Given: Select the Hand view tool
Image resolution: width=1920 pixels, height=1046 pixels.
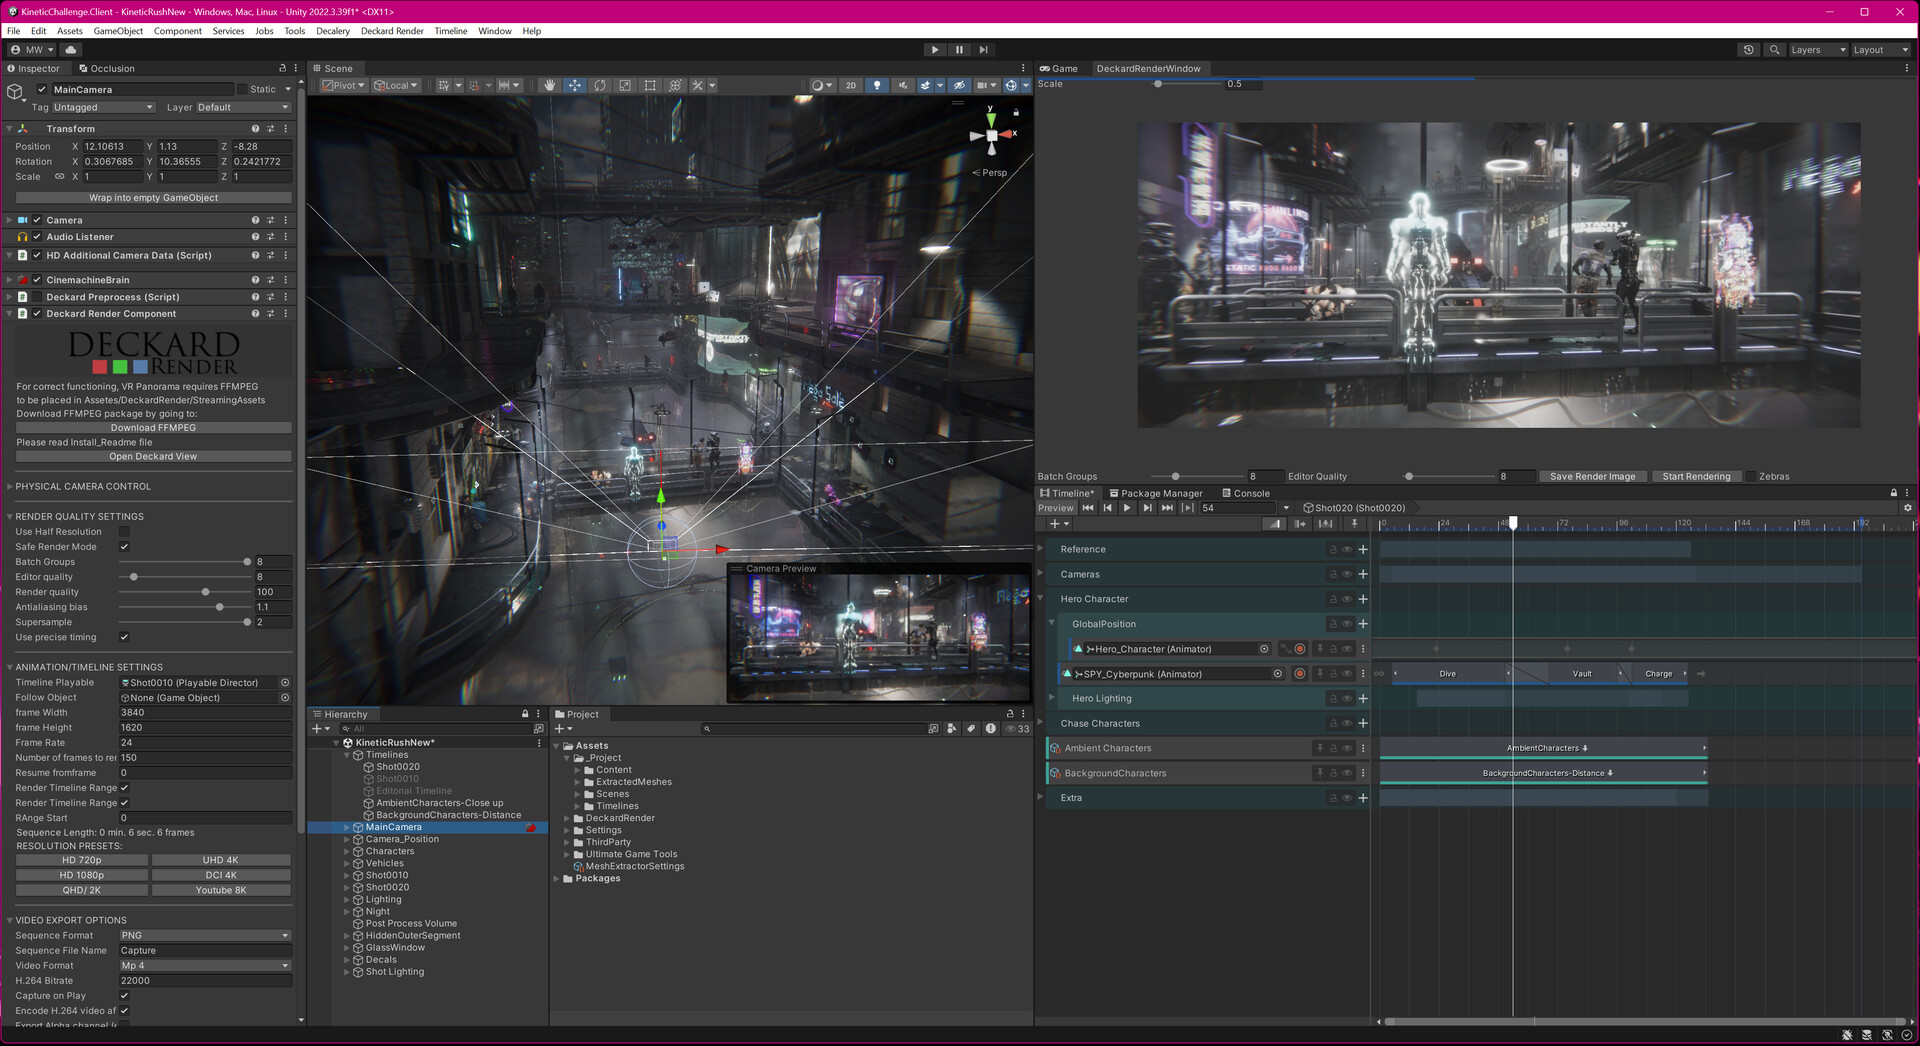Looking at the screenshot, I should [x=549, y=86].
